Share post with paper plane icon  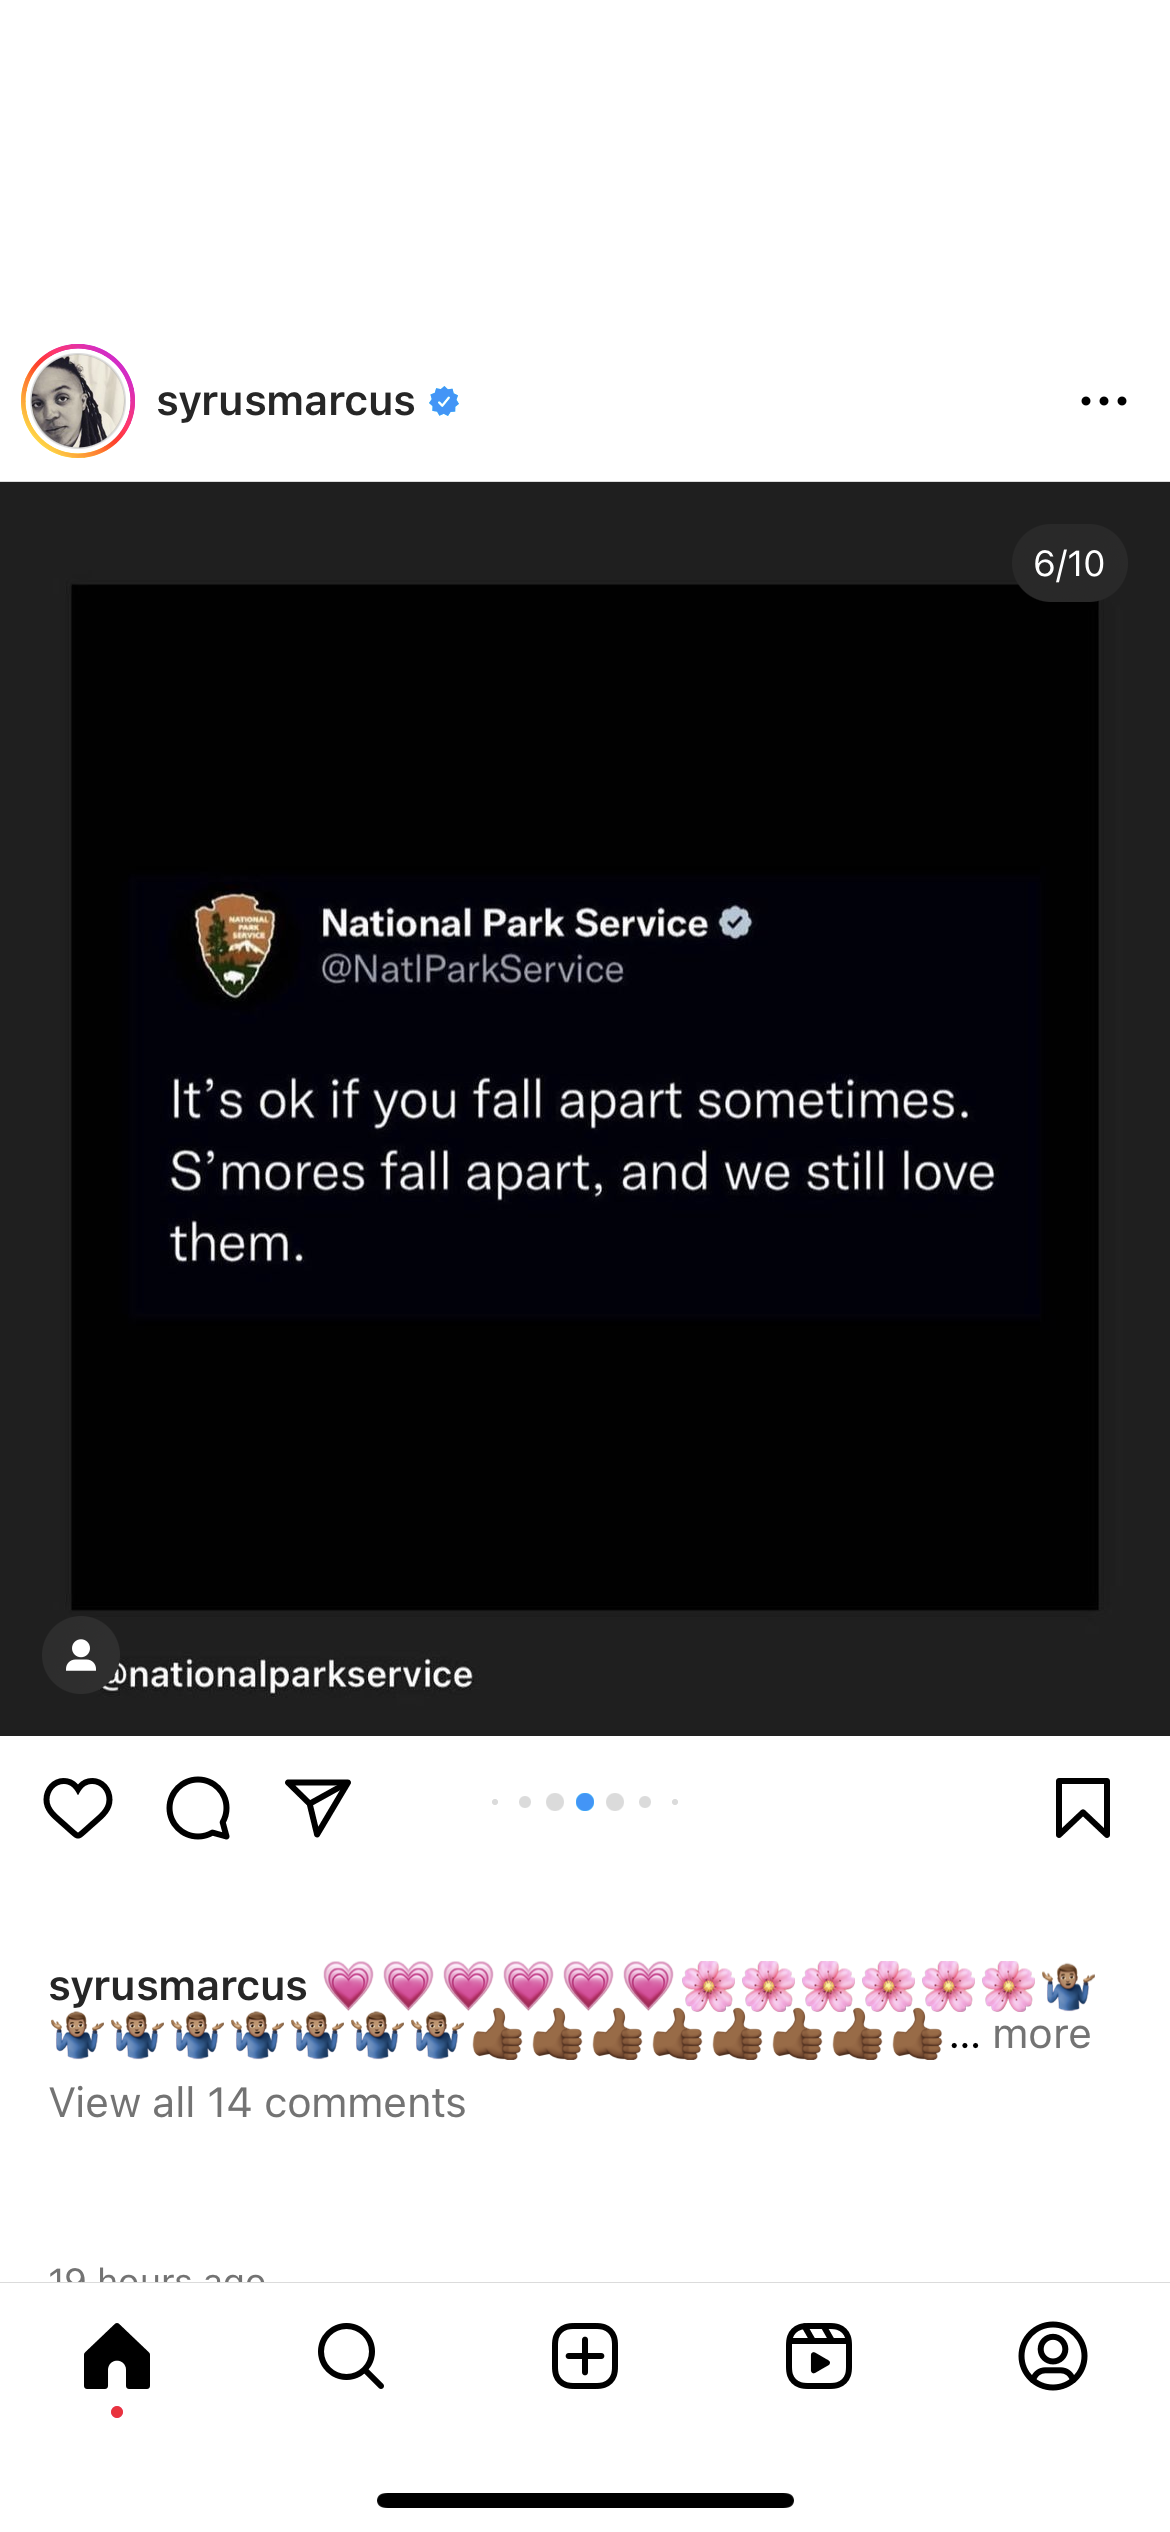(x=317, y=1807)
